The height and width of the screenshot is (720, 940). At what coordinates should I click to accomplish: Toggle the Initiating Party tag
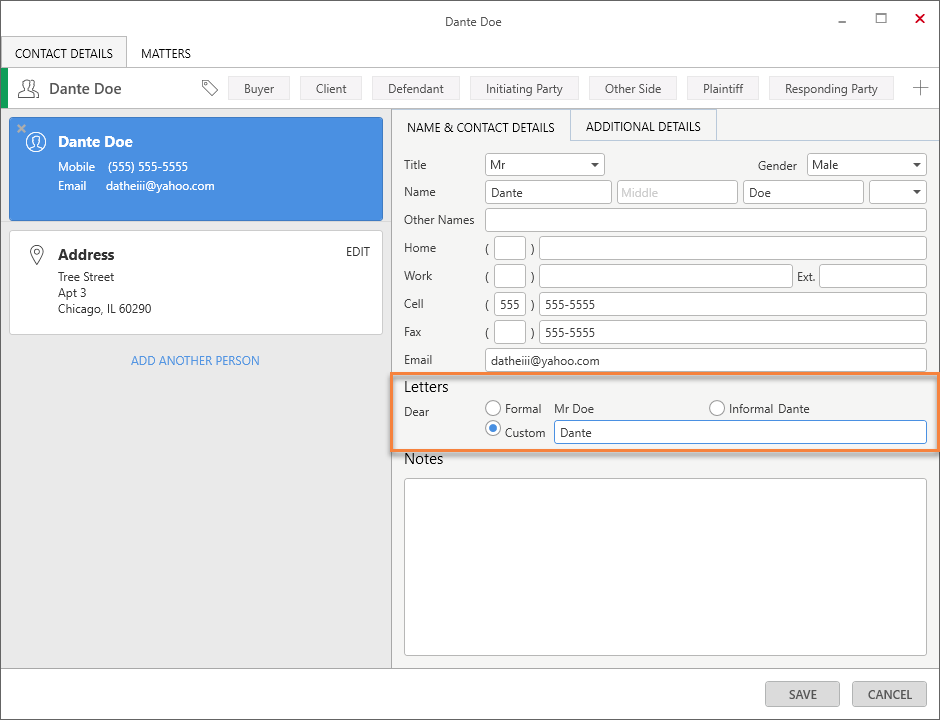(524, 89)
